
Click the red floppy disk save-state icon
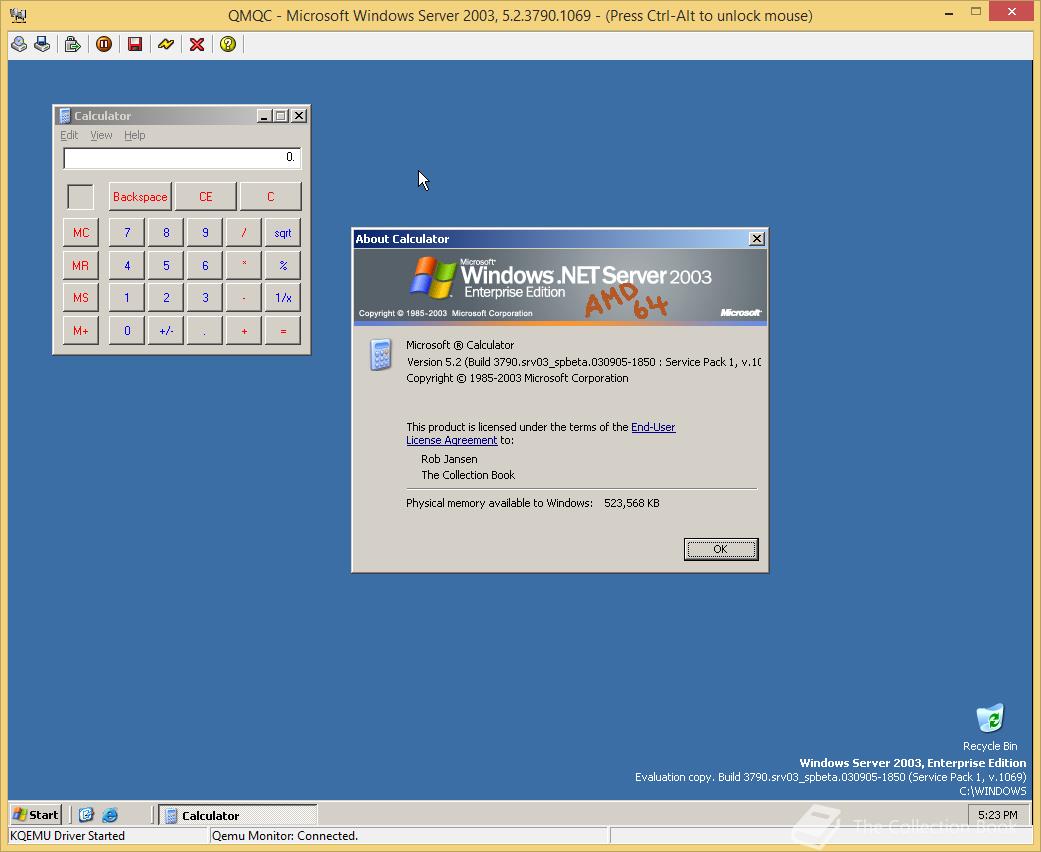135,44
